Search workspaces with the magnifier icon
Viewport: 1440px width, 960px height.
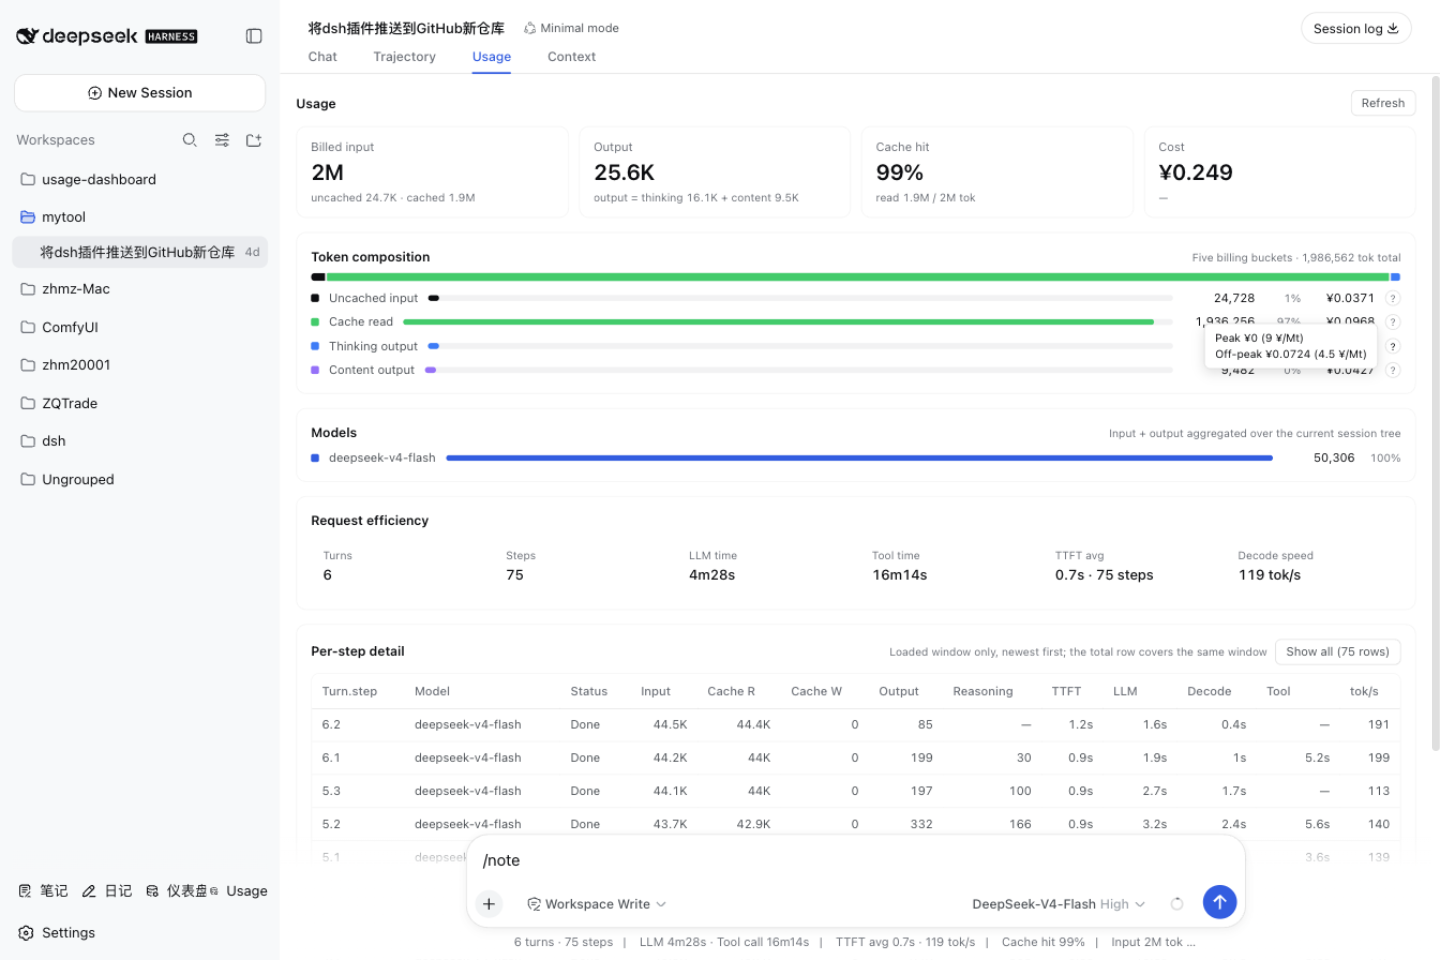click(189, 140)
